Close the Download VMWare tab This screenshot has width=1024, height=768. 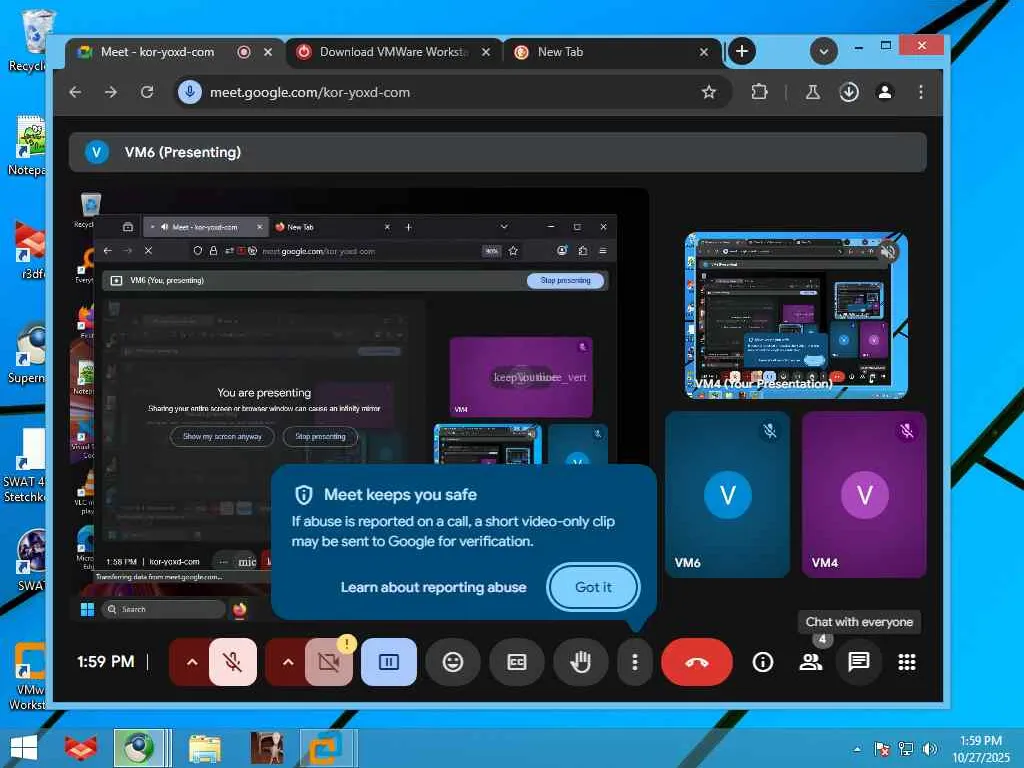point(486,52)
